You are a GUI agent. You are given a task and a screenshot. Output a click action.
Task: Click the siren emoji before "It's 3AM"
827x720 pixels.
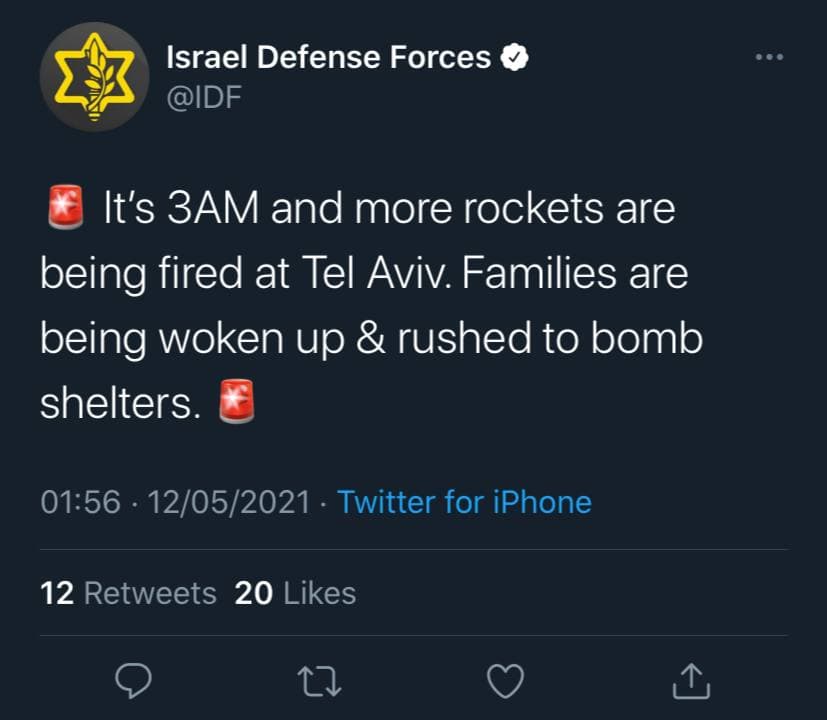pyautogui.click(x=64, y=211)
